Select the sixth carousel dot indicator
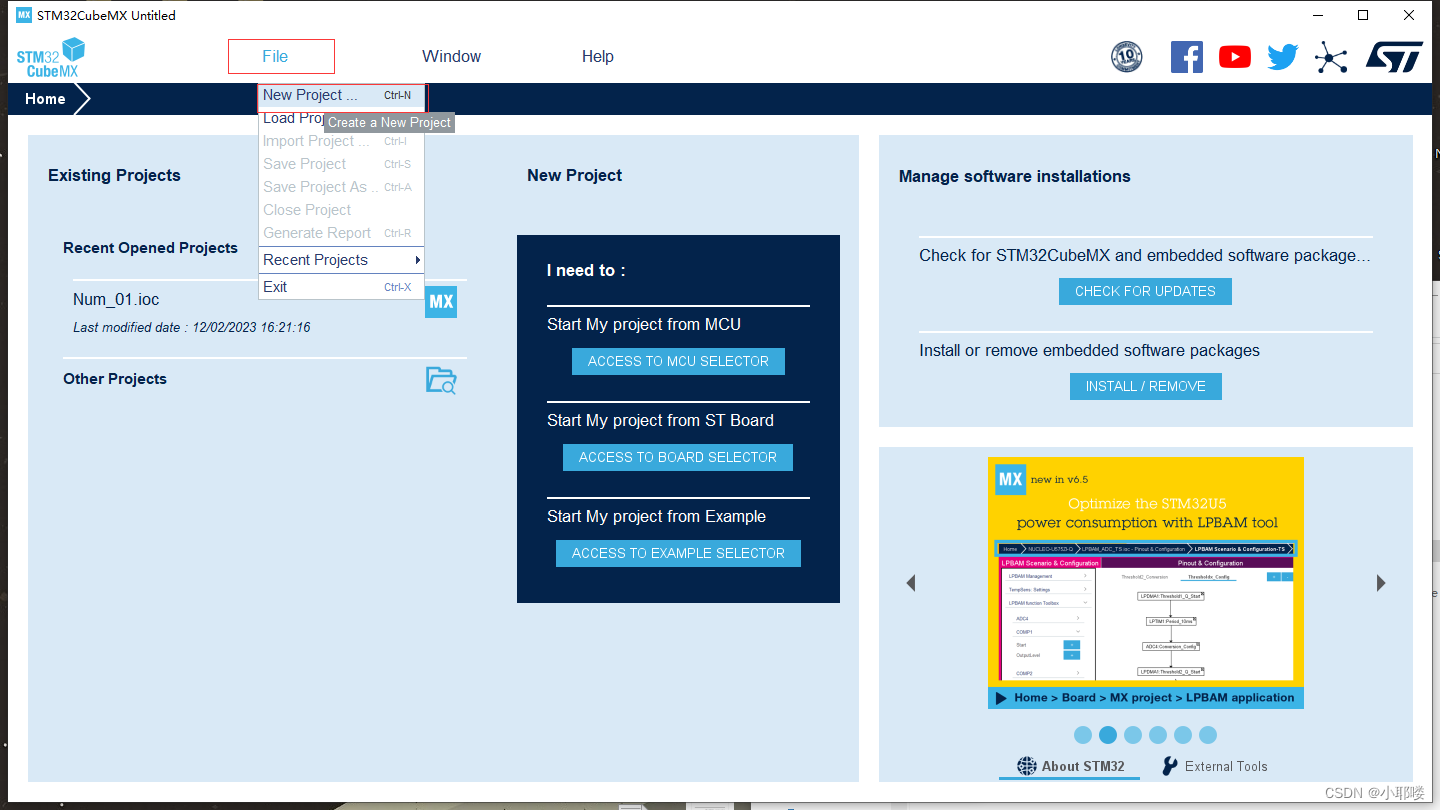Screen dimensions: 1440x810 (x=1208, y=735)
